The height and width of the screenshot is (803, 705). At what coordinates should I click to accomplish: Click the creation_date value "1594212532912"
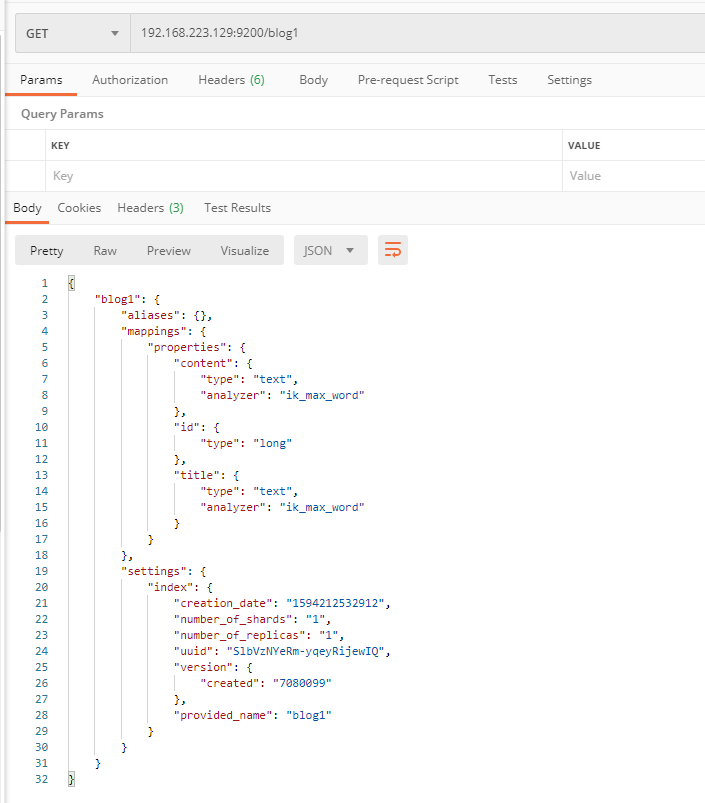pyautogui.click(x=335, y=603)
